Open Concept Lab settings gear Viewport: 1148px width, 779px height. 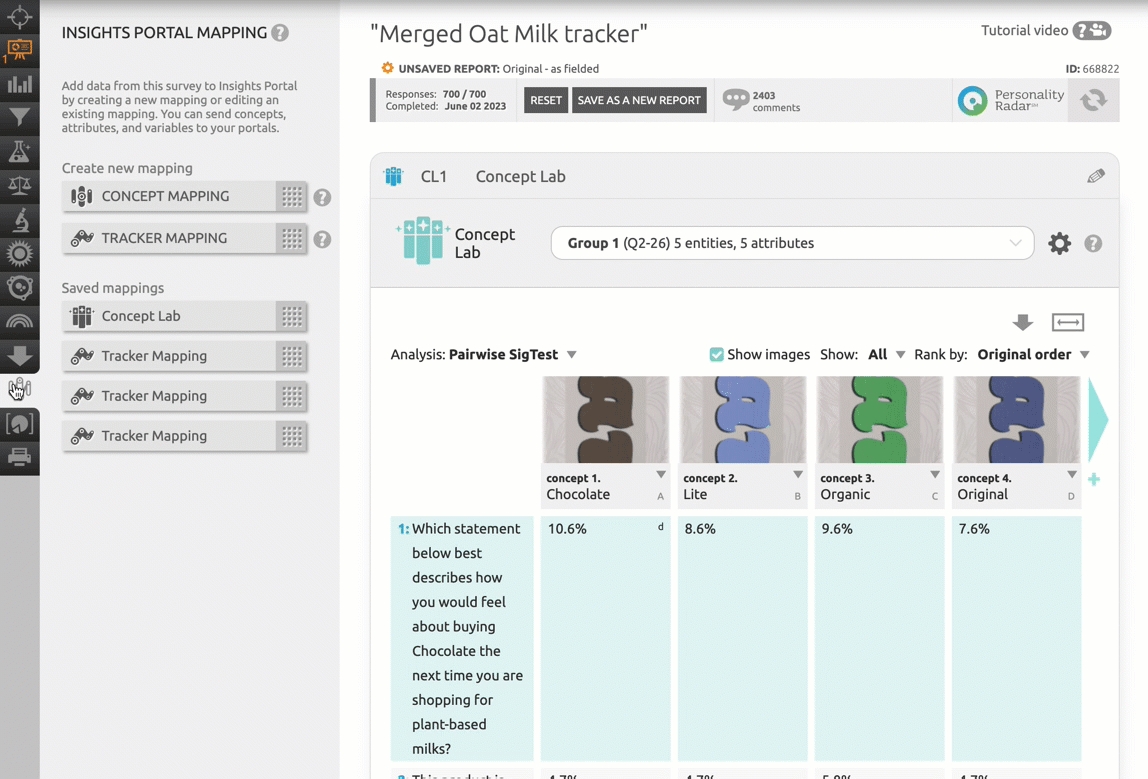point(1059,243)
